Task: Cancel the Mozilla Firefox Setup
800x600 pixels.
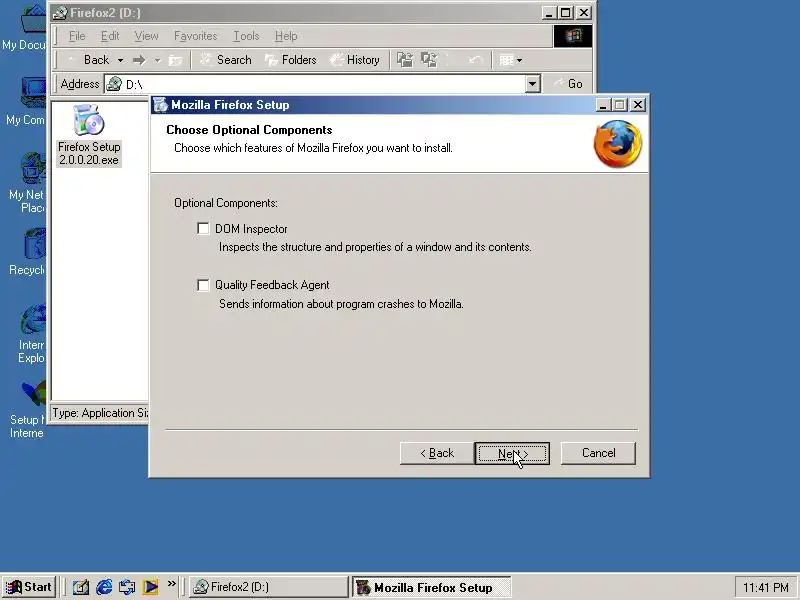Action: tap(598, 453)
